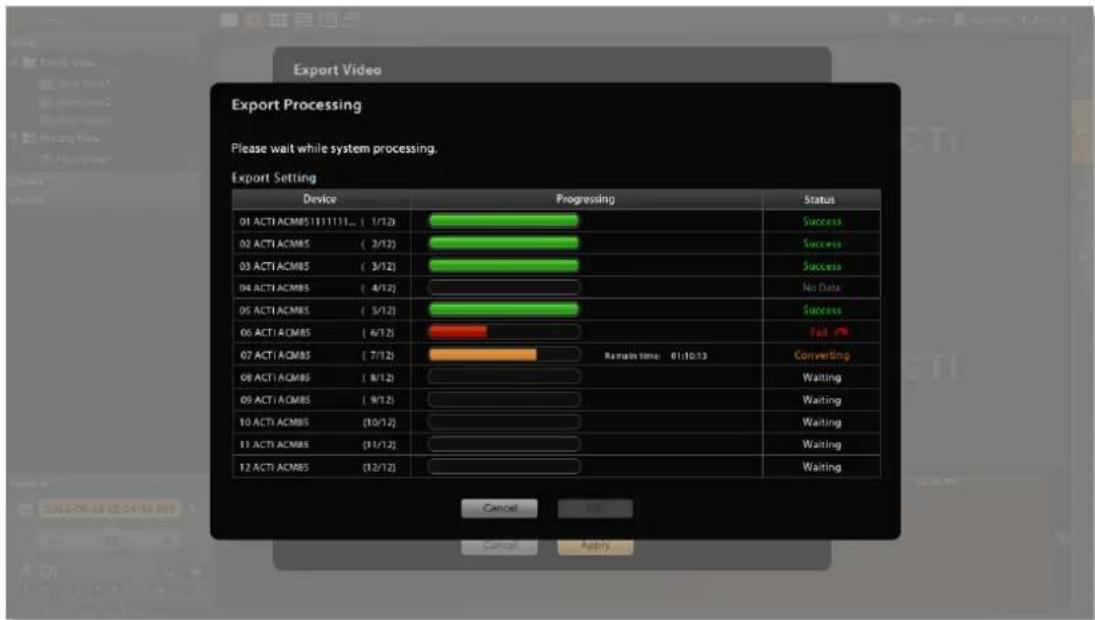Click the Success status for device 05
Viewport: 1095px width, 620px height.
pos(822,310)
